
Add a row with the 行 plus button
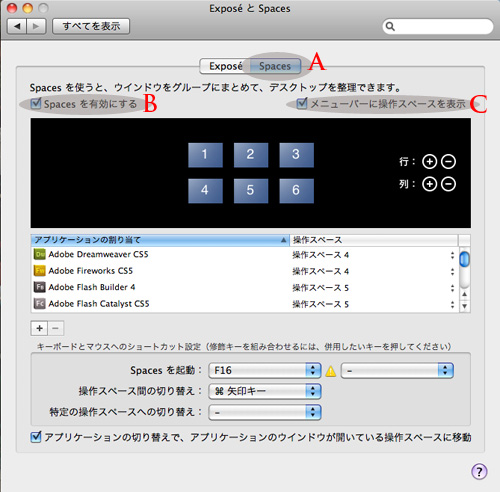[x=429, y=162]
